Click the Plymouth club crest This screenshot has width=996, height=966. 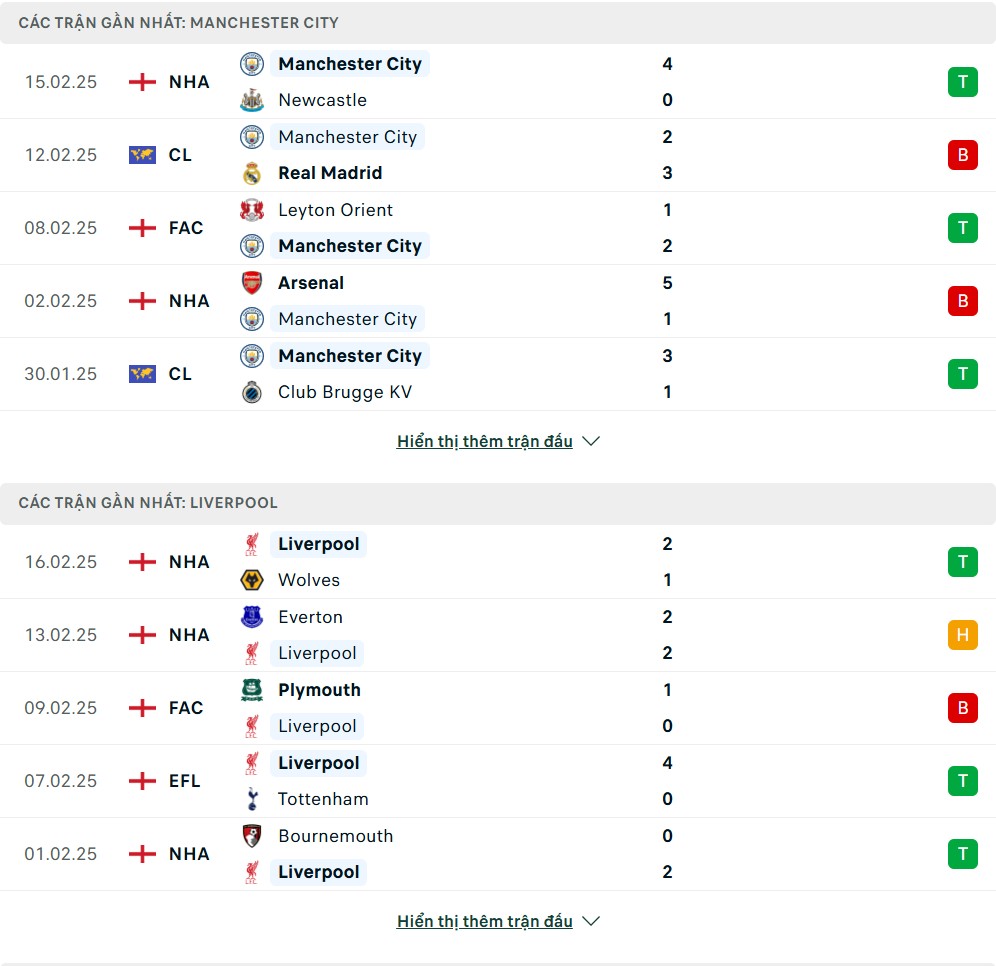click(252, 690)
